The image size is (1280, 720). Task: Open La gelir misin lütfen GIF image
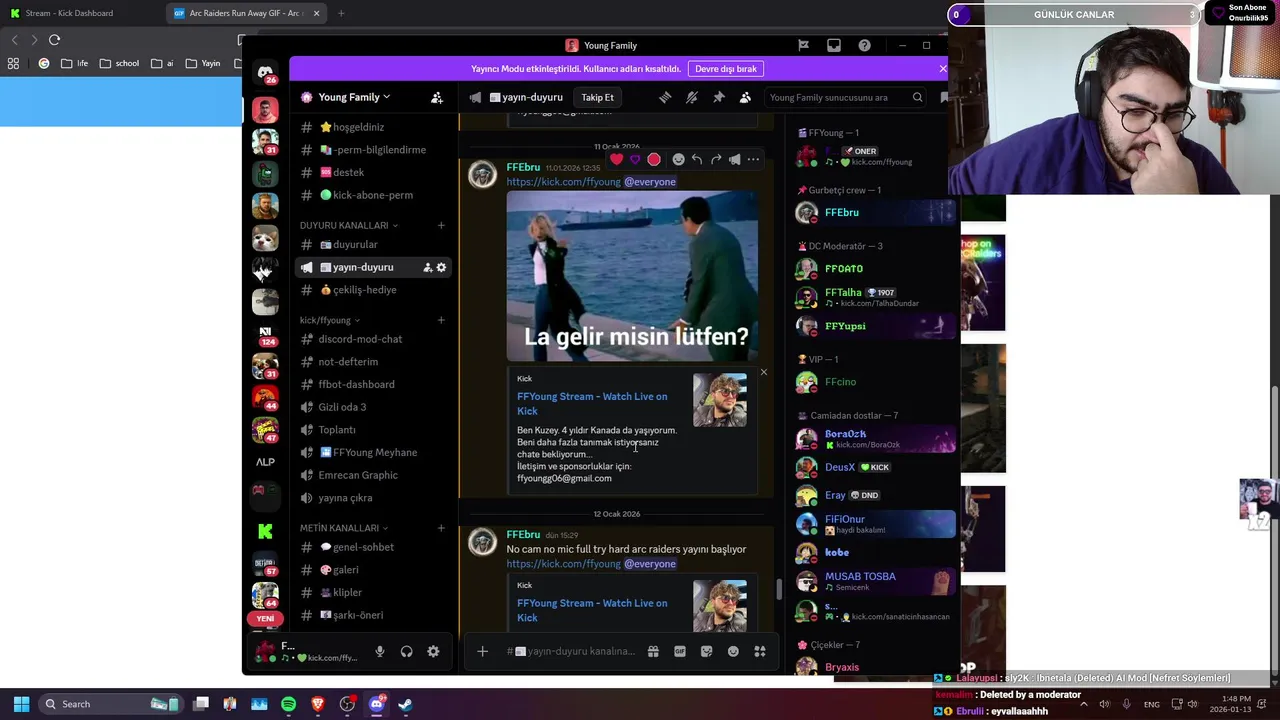pyautogui.click(x=632, y=276)
